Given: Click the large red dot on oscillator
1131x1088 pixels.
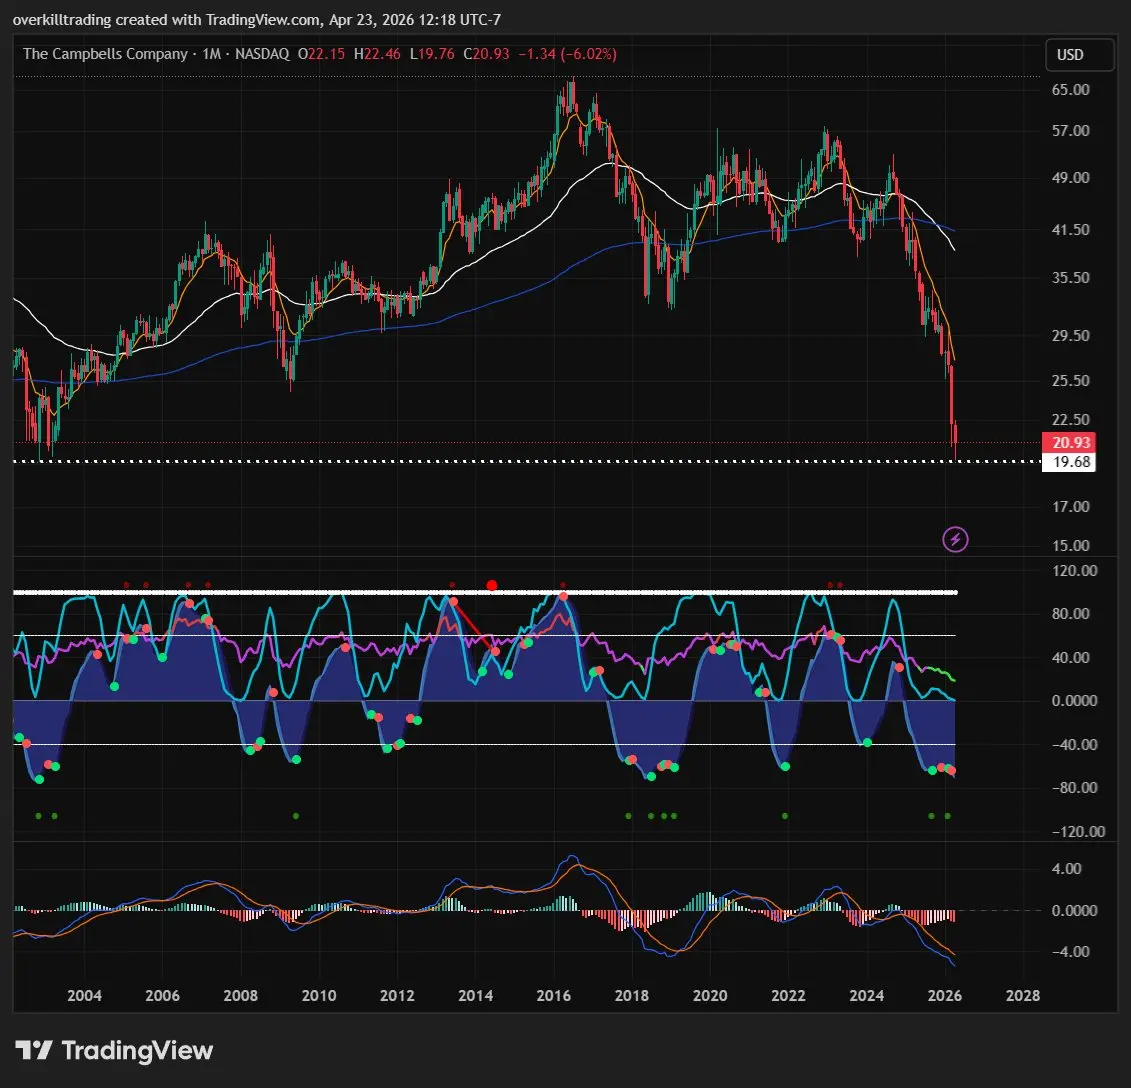Looking at the screenshot, I should pyautogui.click(x=491, y=585).
